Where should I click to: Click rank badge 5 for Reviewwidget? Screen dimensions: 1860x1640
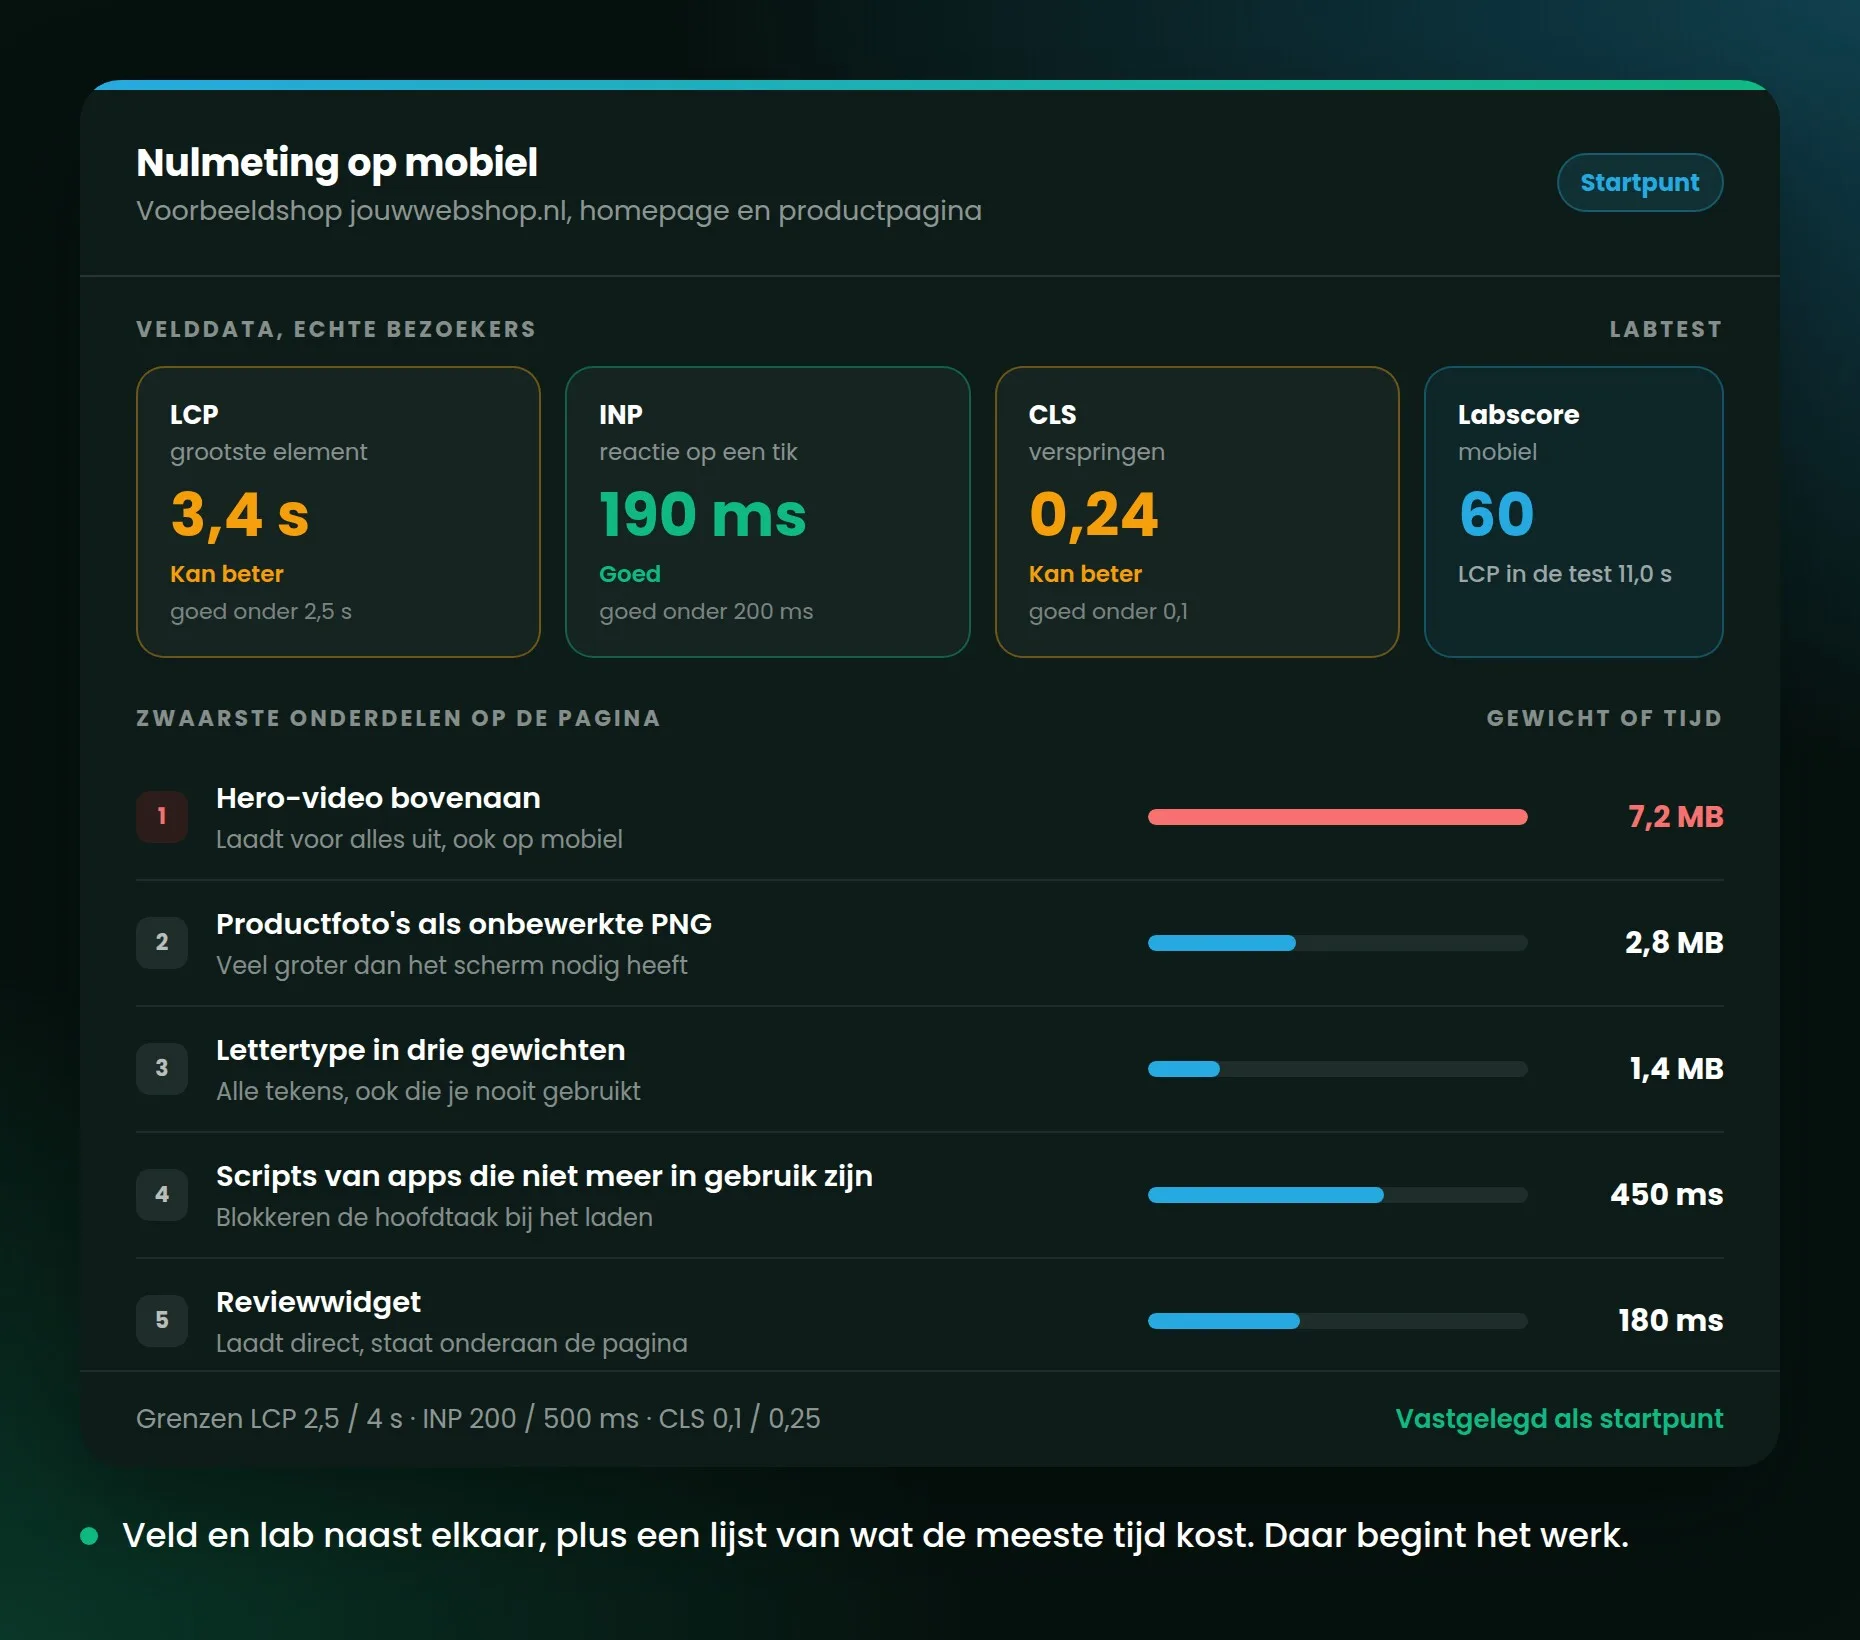tap(162, 1320)
